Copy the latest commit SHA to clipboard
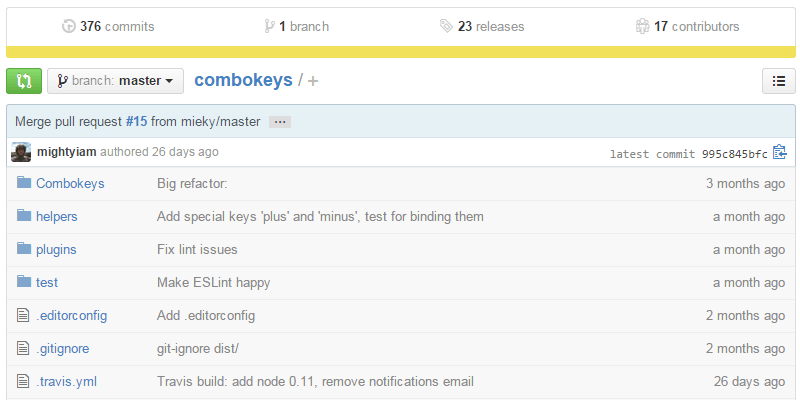Viewport: 800px width, 400px height. pyautogui.click(x=780, y=153)
